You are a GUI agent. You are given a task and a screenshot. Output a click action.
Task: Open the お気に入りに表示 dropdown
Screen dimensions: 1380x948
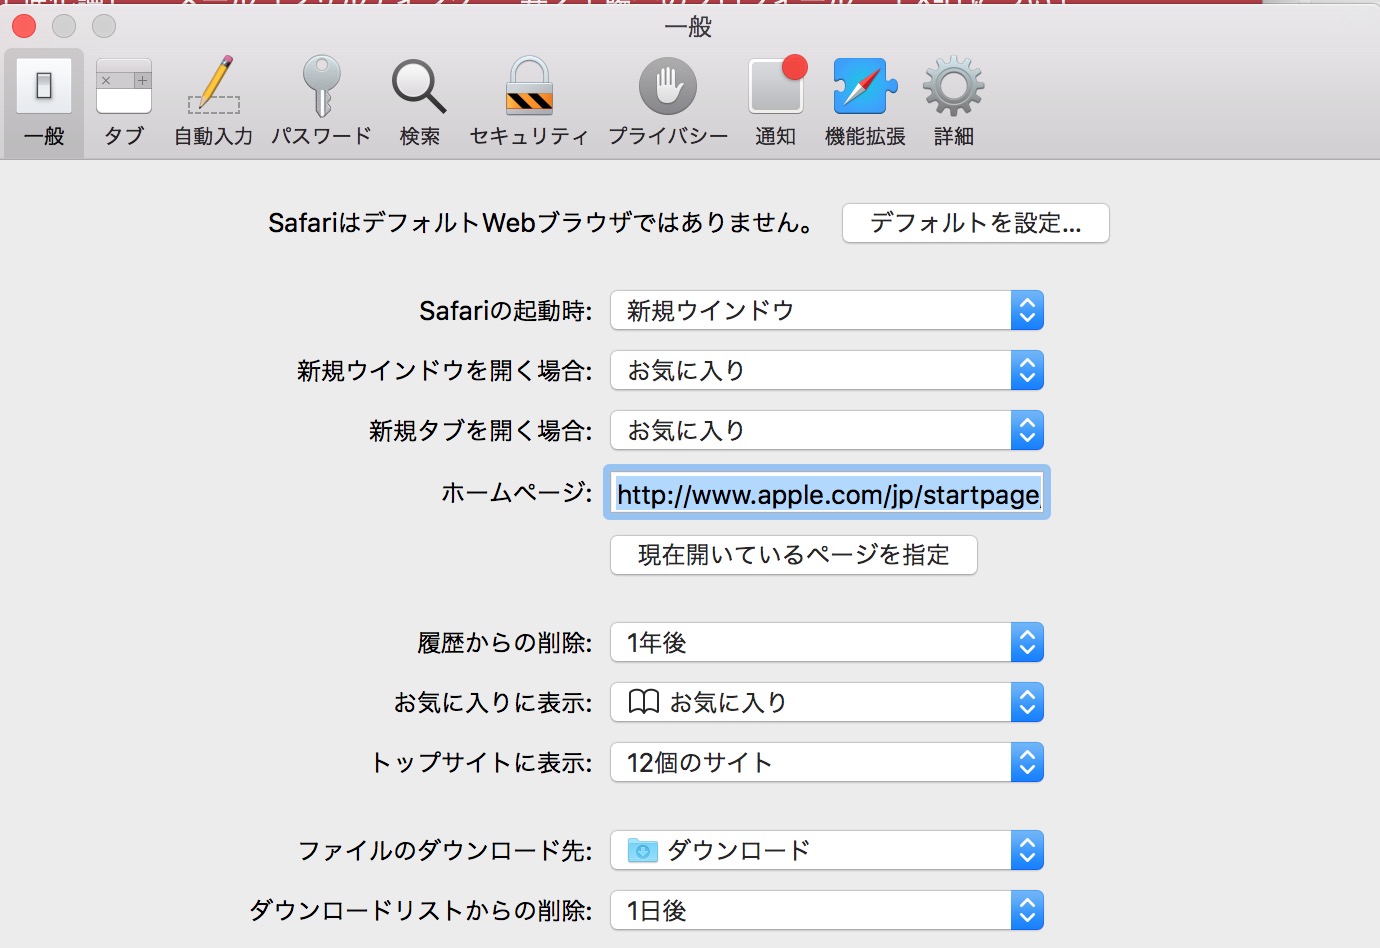click(x=827, y=702)
